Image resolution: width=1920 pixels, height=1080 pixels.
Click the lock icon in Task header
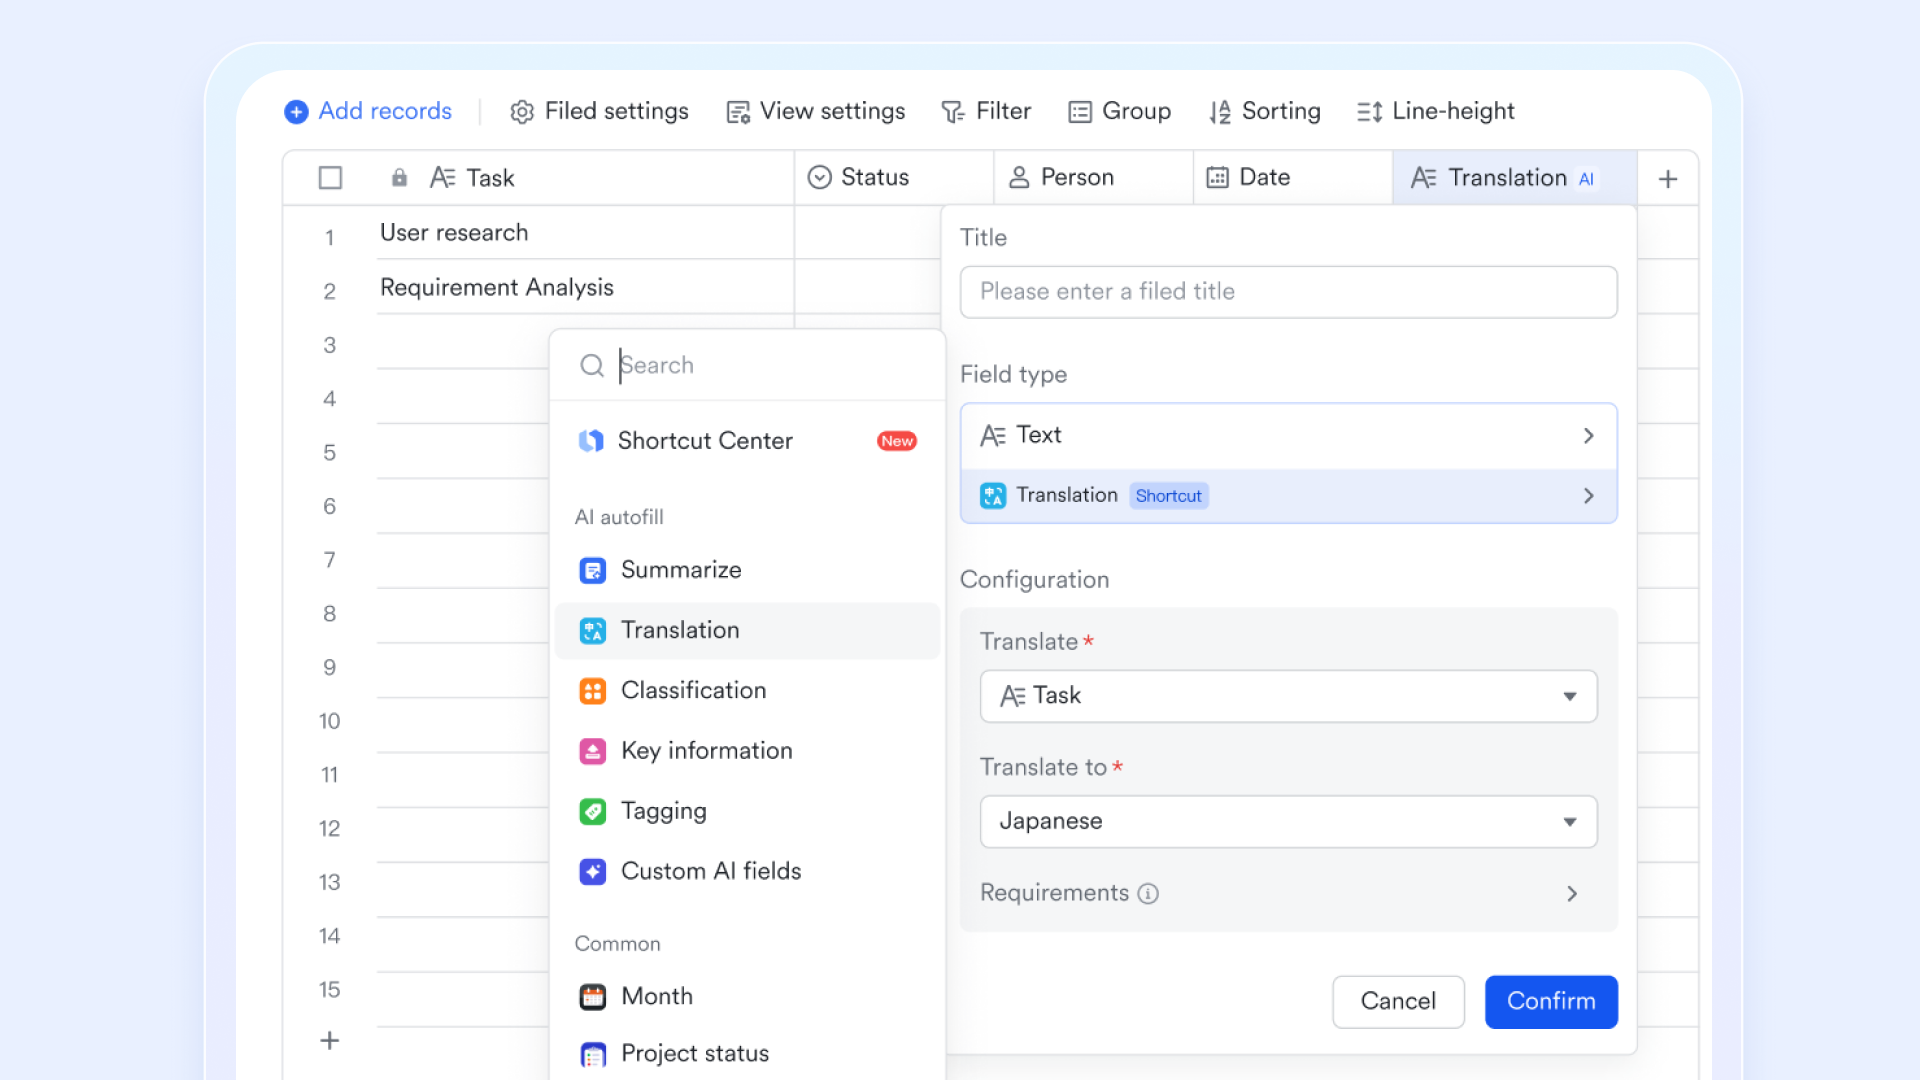click(x=399, y=178)
